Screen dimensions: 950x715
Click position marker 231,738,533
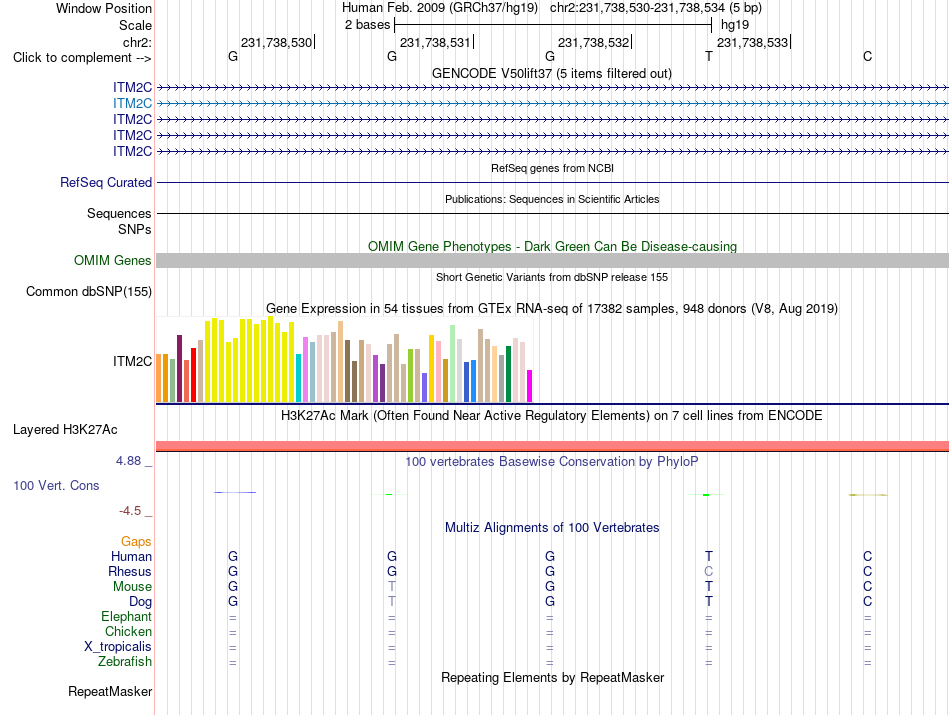(753, 42)
